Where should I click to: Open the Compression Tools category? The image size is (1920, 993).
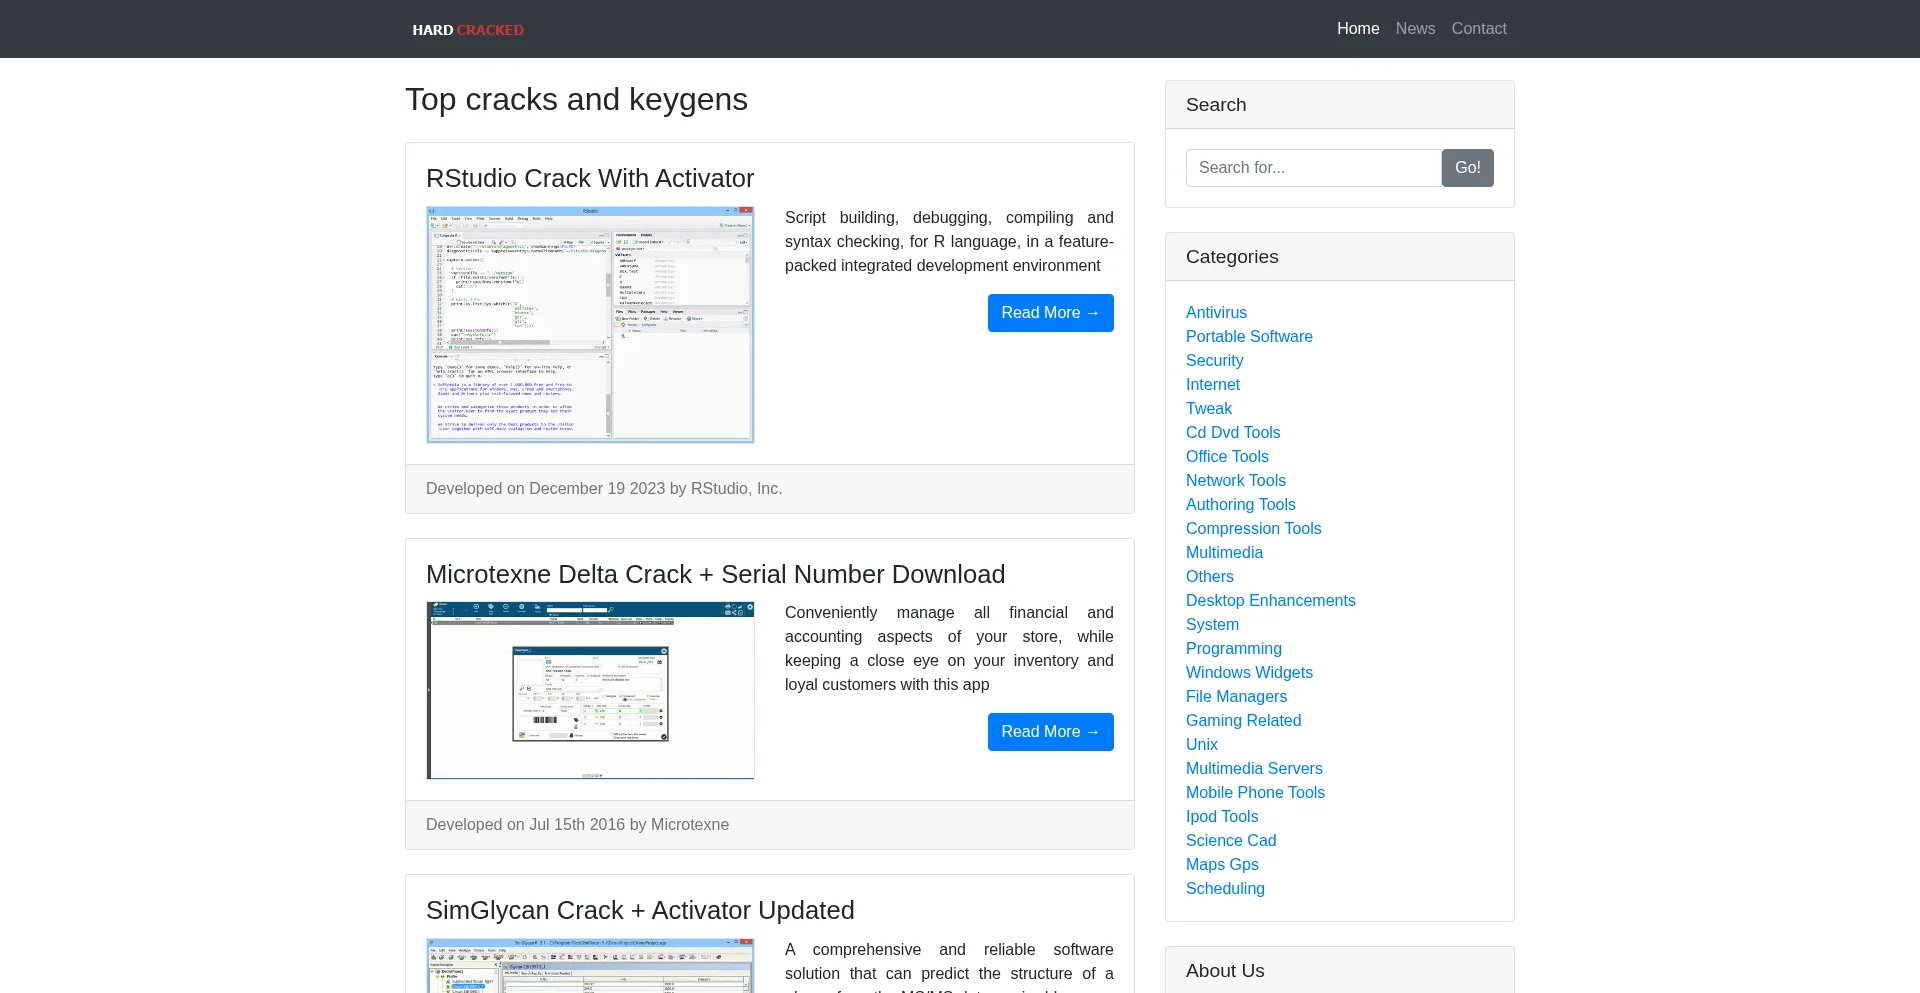(x=1253, y=529)
